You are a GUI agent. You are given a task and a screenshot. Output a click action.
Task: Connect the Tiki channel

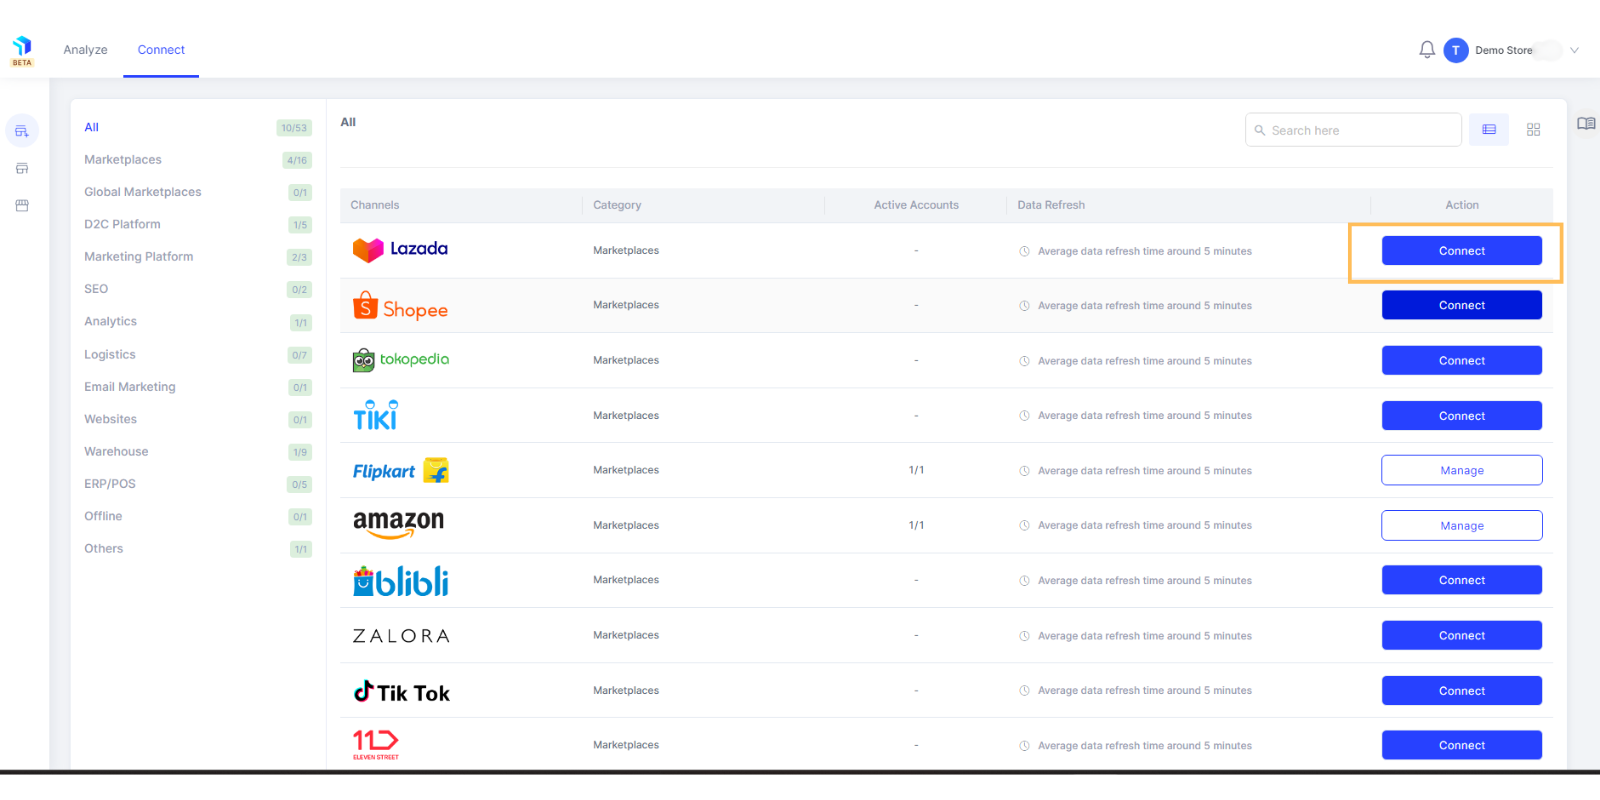(1462, 415)
